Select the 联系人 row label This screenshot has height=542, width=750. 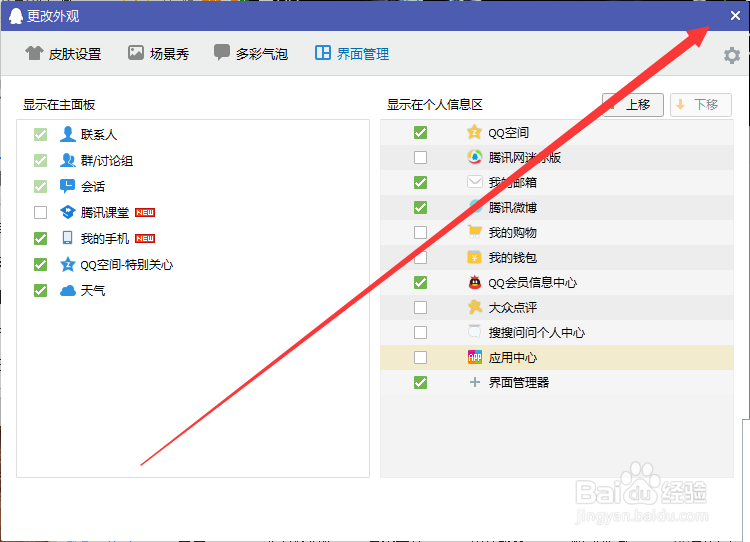pyautogui.click(x=99, y=135)
